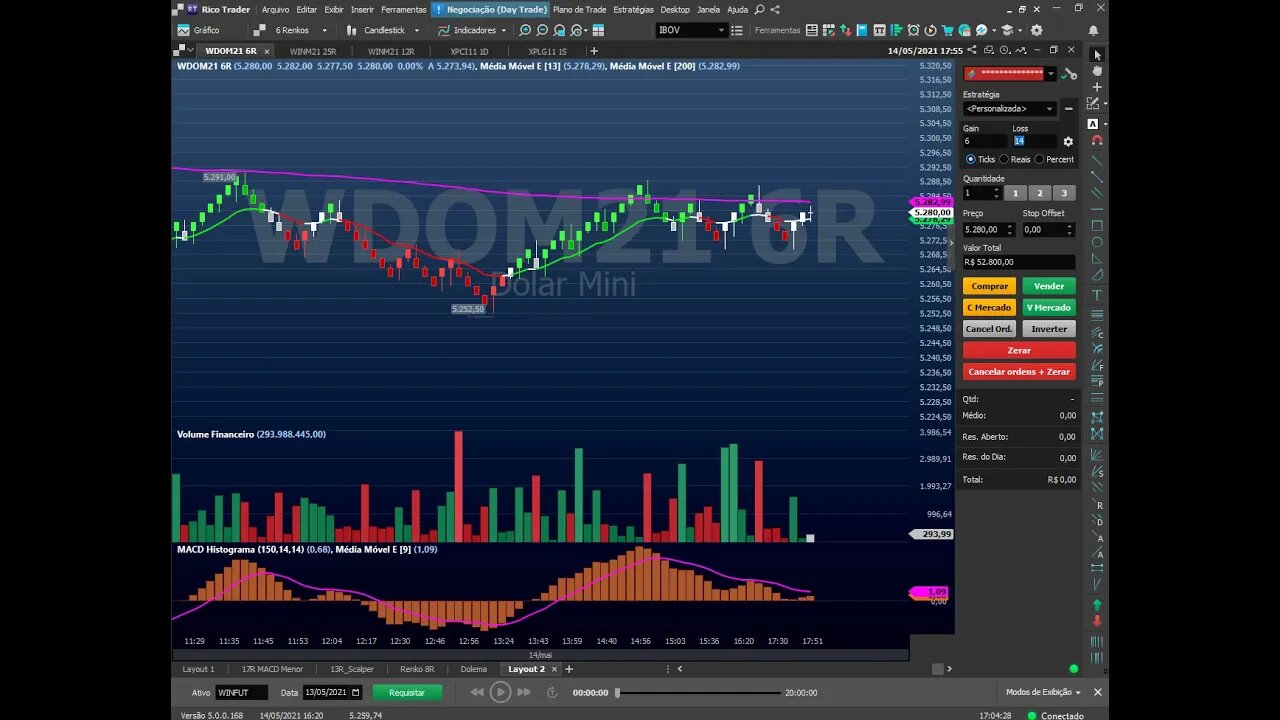This screenshot has height=720, width=1280.
Task: Click the Inverter button
Action: tap(1049, 328)
